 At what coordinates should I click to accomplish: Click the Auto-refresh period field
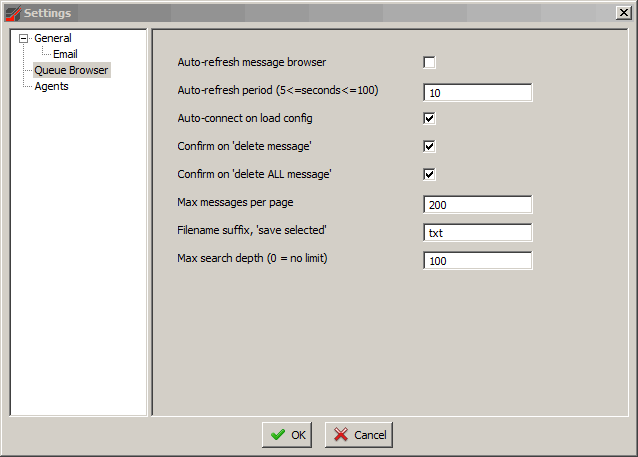pos(477,93)
